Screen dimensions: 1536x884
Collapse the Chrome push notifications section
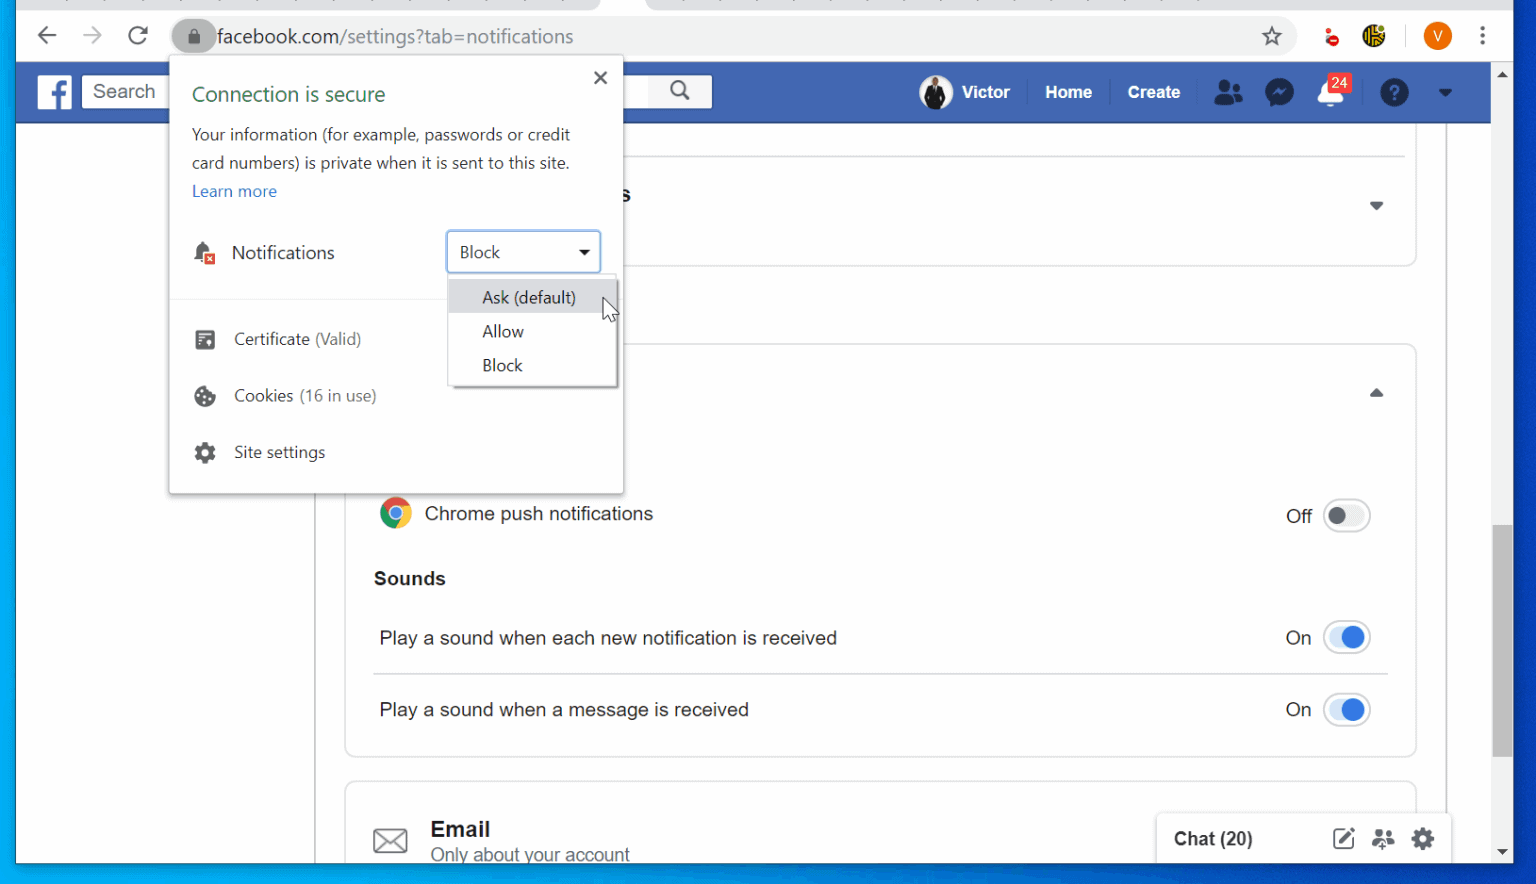coord(1377,392)
